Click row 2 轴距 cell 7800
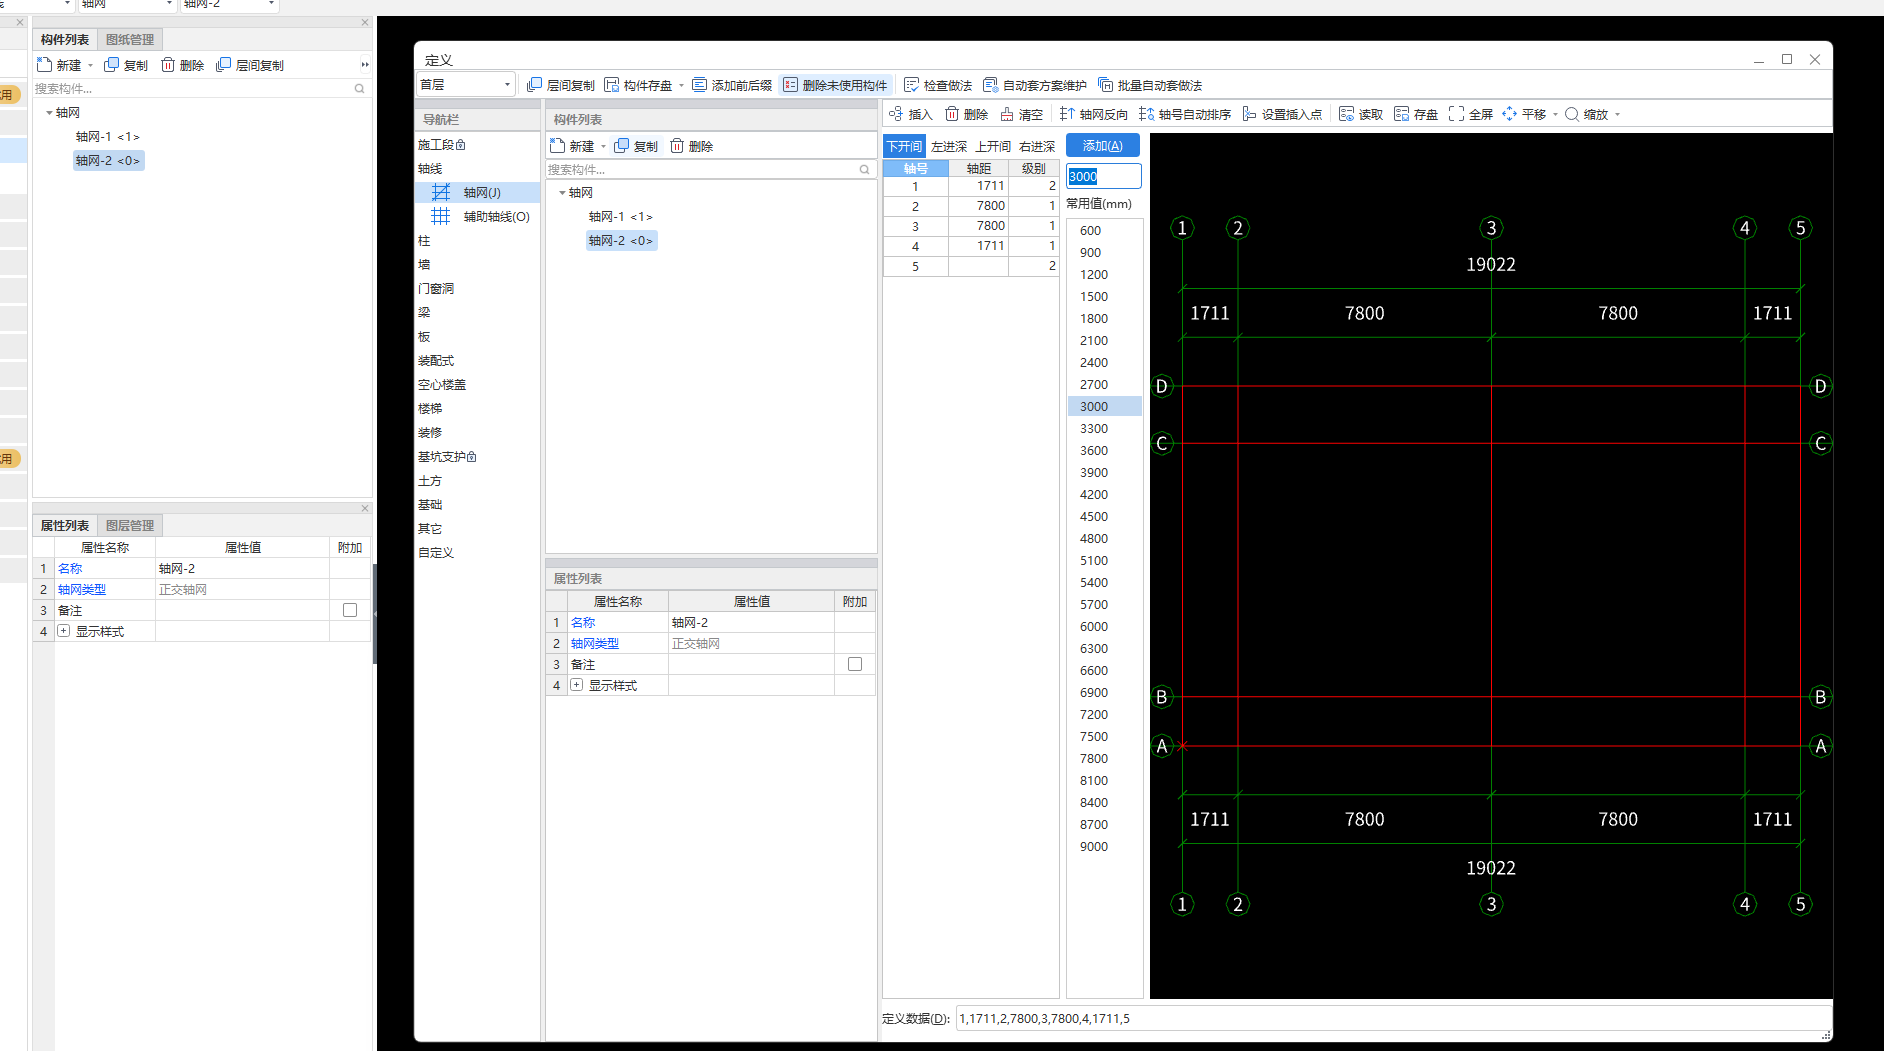1884x1051 pixels. click(x=978, y=206)
